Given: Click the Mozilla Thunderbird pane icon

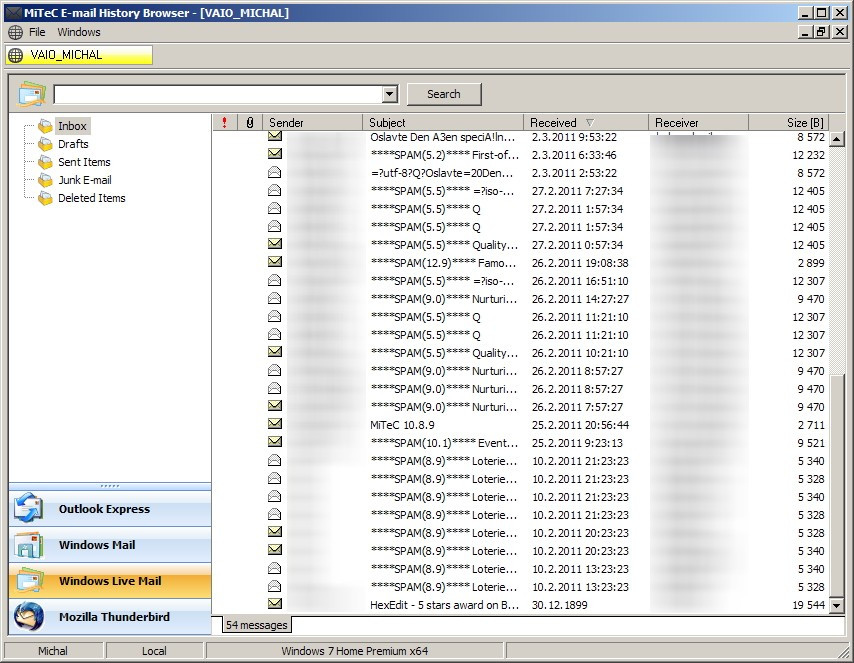Looking at the screenshot, I should (x=29, y=616).
